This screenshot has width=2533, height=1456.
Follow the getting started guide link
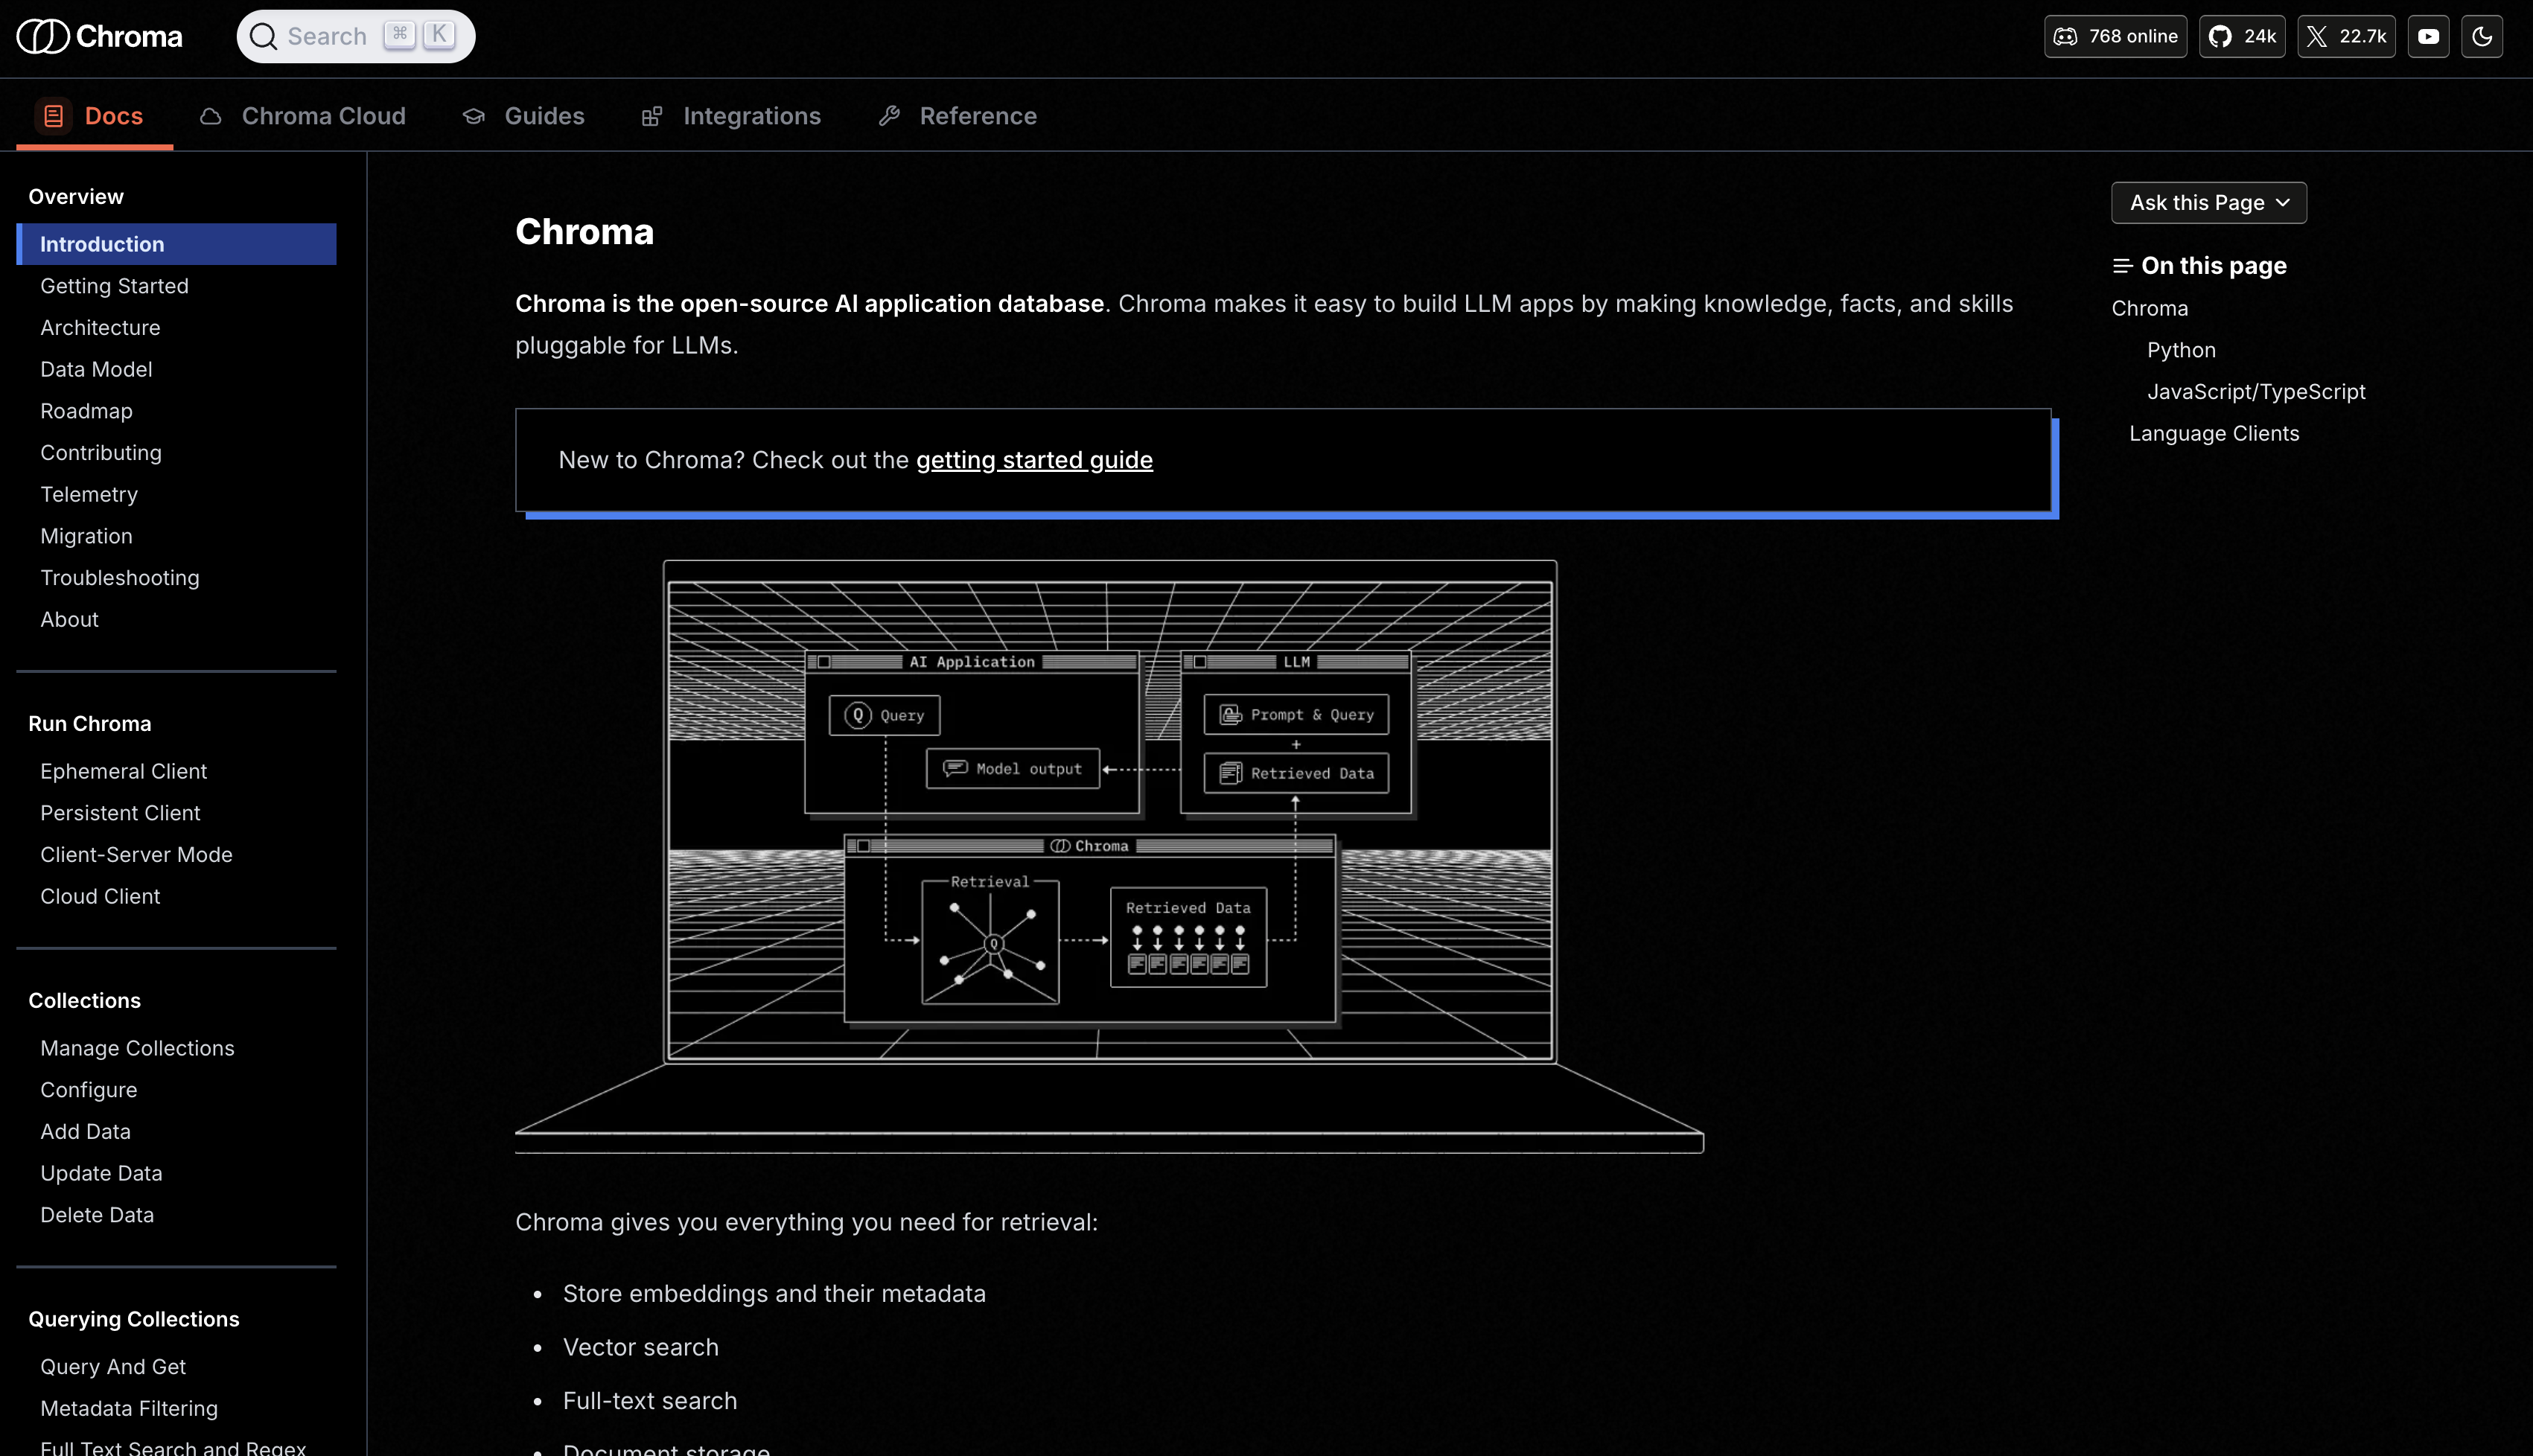point(1034,460)
